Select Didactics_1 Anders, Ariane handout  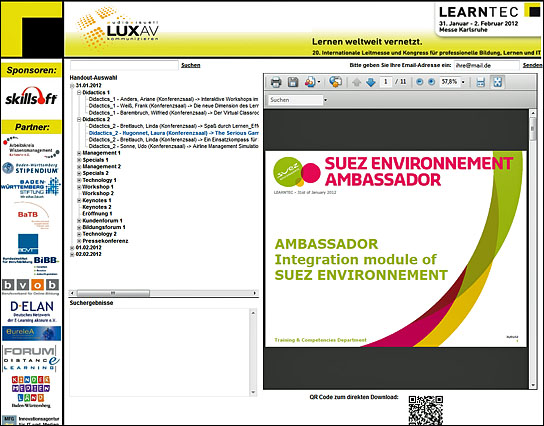coord(173,99)
